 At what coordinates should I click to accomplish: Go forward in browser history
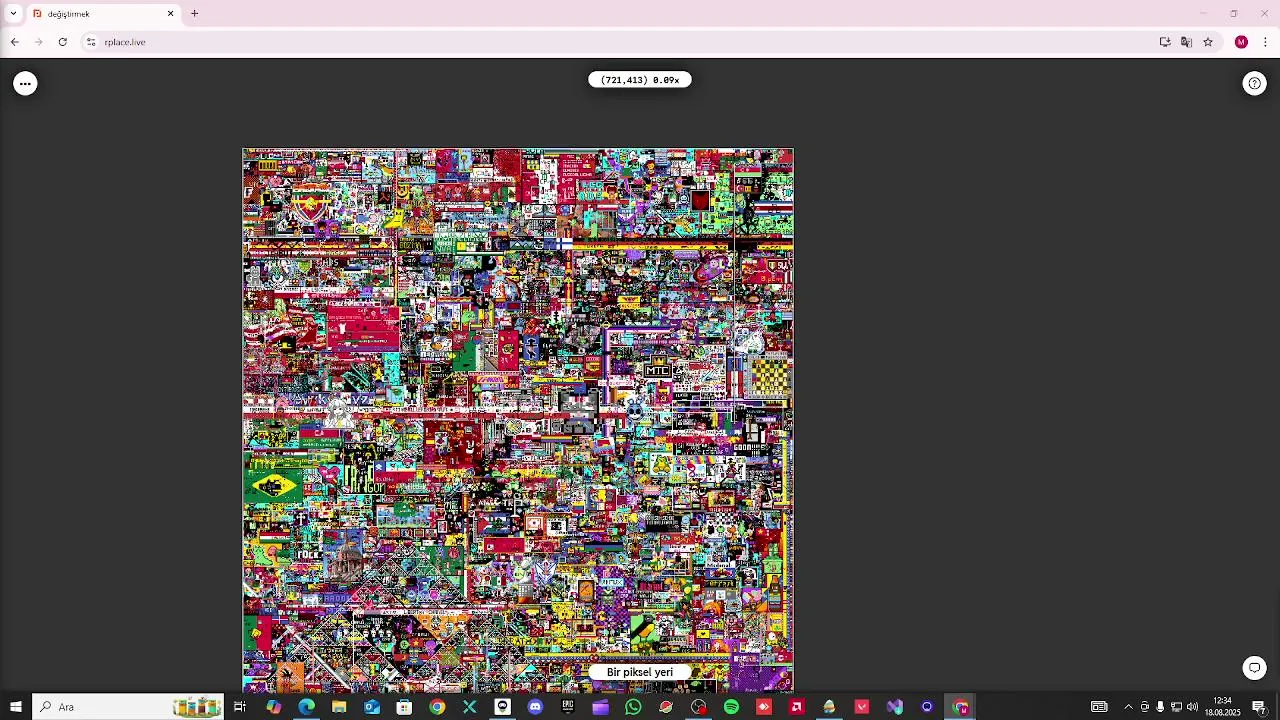click(38, 42)
